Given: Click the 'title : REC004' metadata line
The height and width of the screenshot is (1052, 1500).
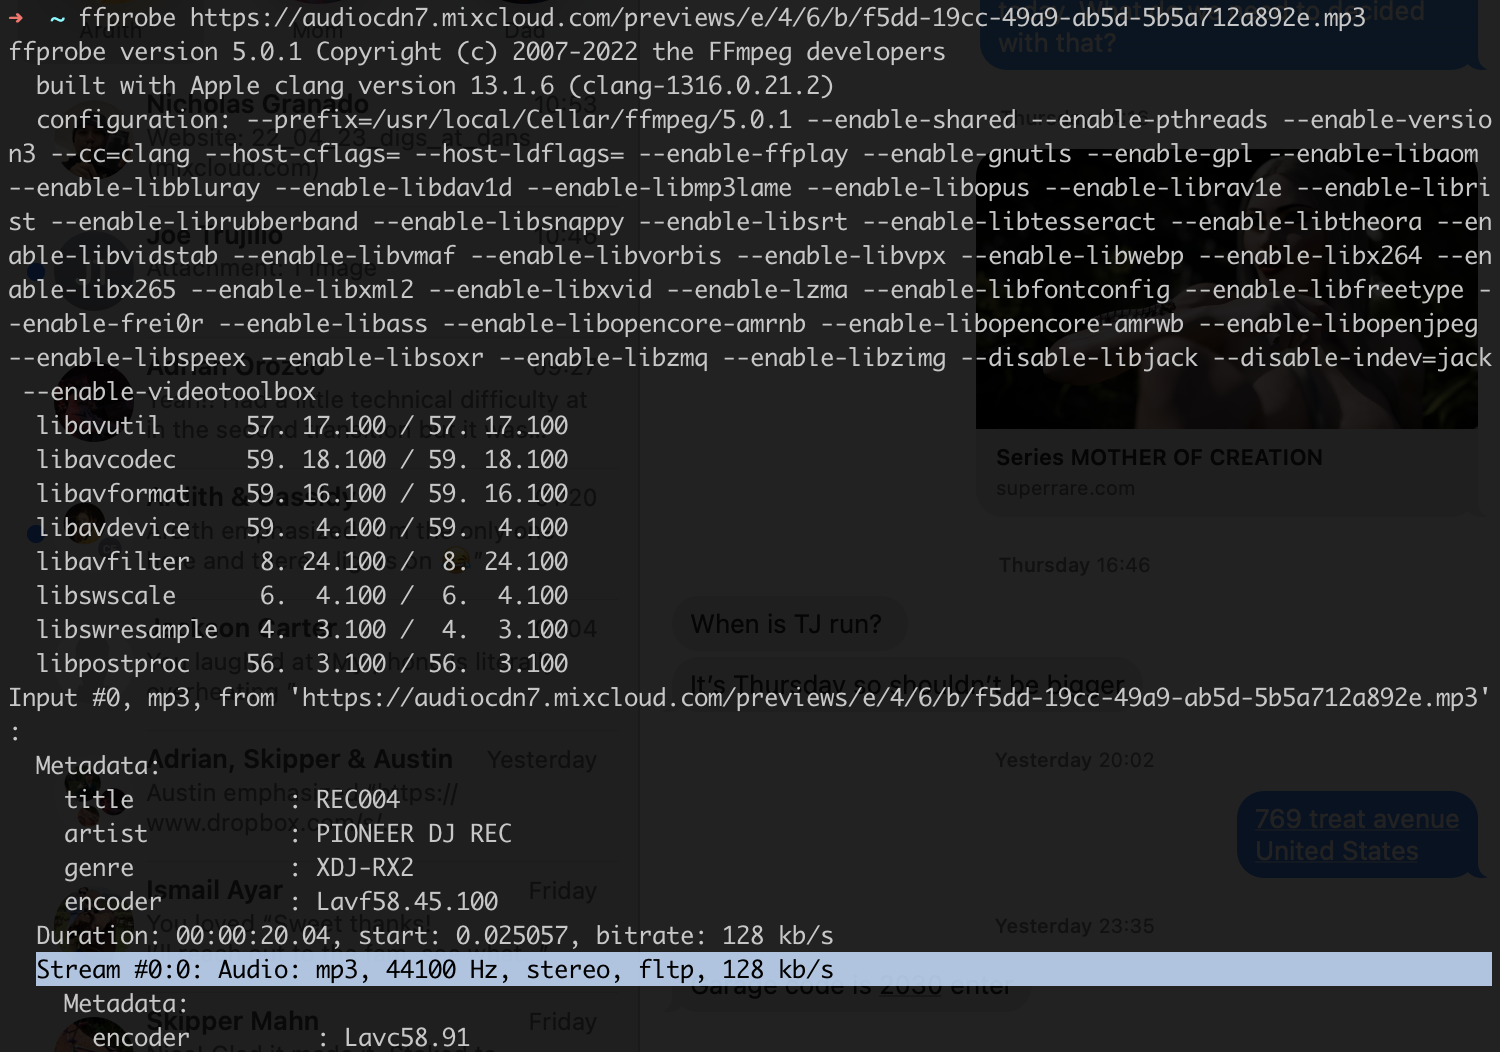Looking at the screenshot, I should tap(232, 800).
